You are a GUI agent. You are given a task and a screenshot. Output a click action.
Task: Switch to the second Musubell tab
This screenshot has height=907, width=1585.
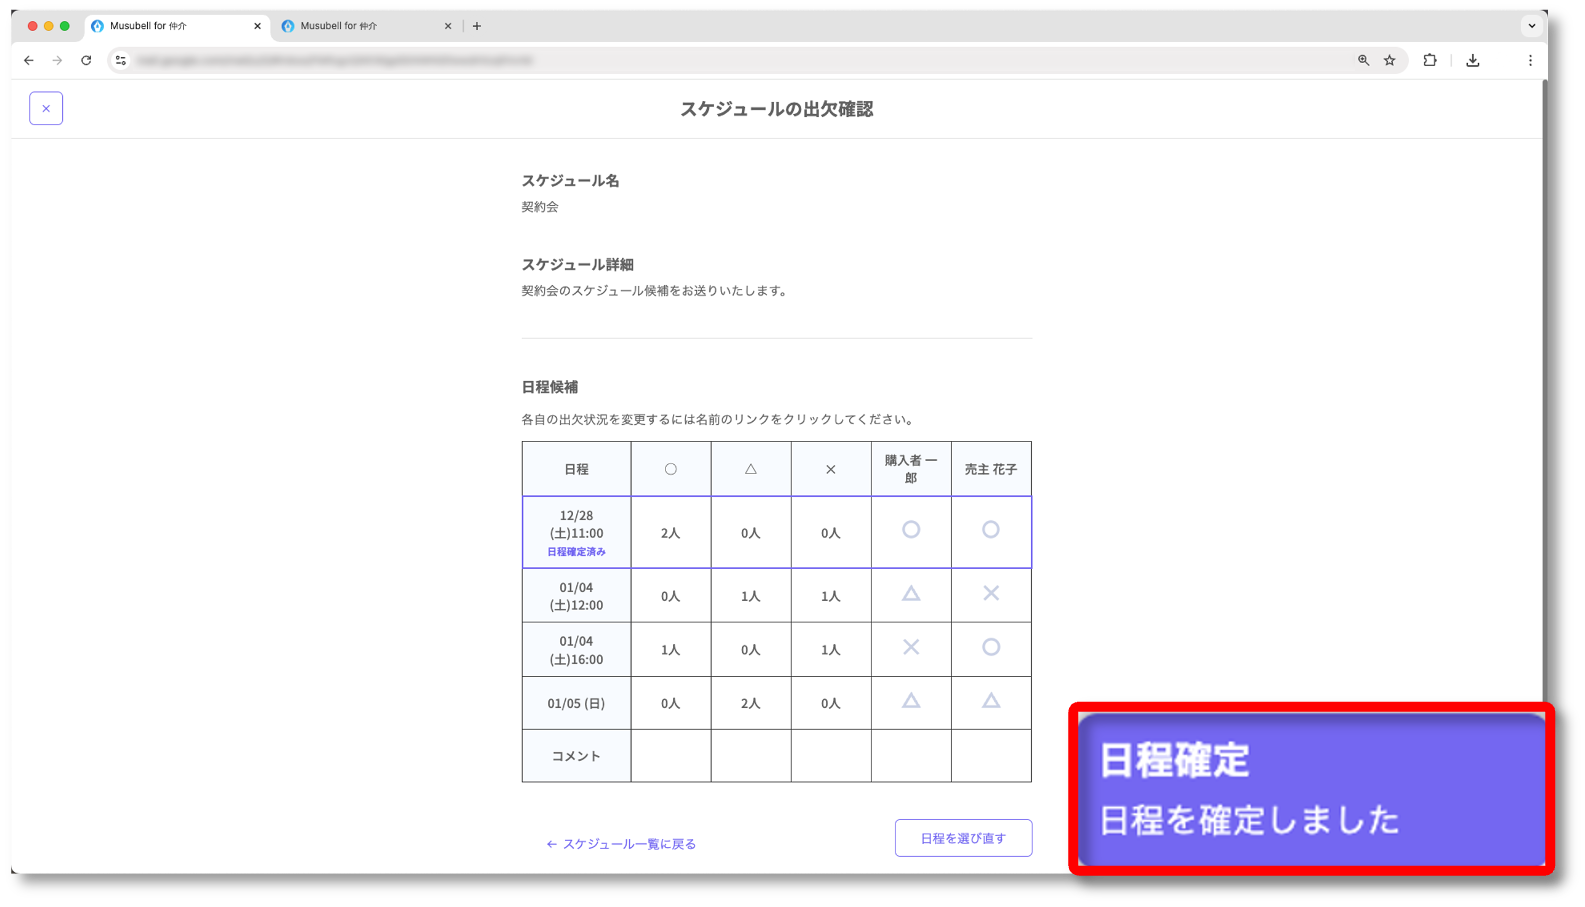(360, 26)
